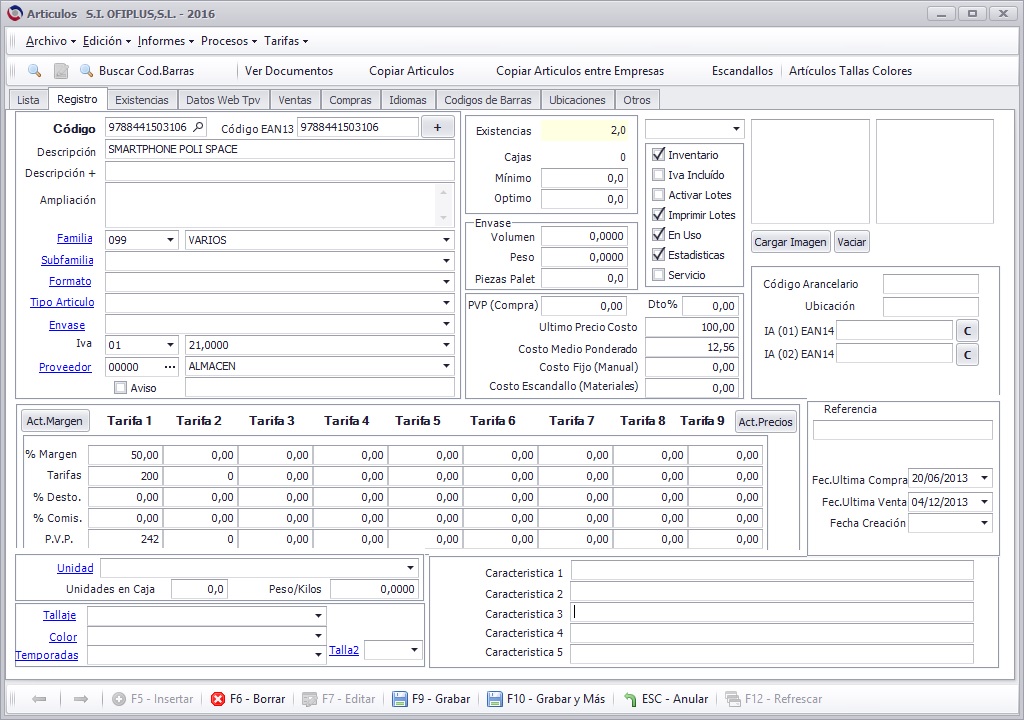Switch to the Existencias tab
Viewport: 1024px width, 720px height.
(x=142, y=100)
